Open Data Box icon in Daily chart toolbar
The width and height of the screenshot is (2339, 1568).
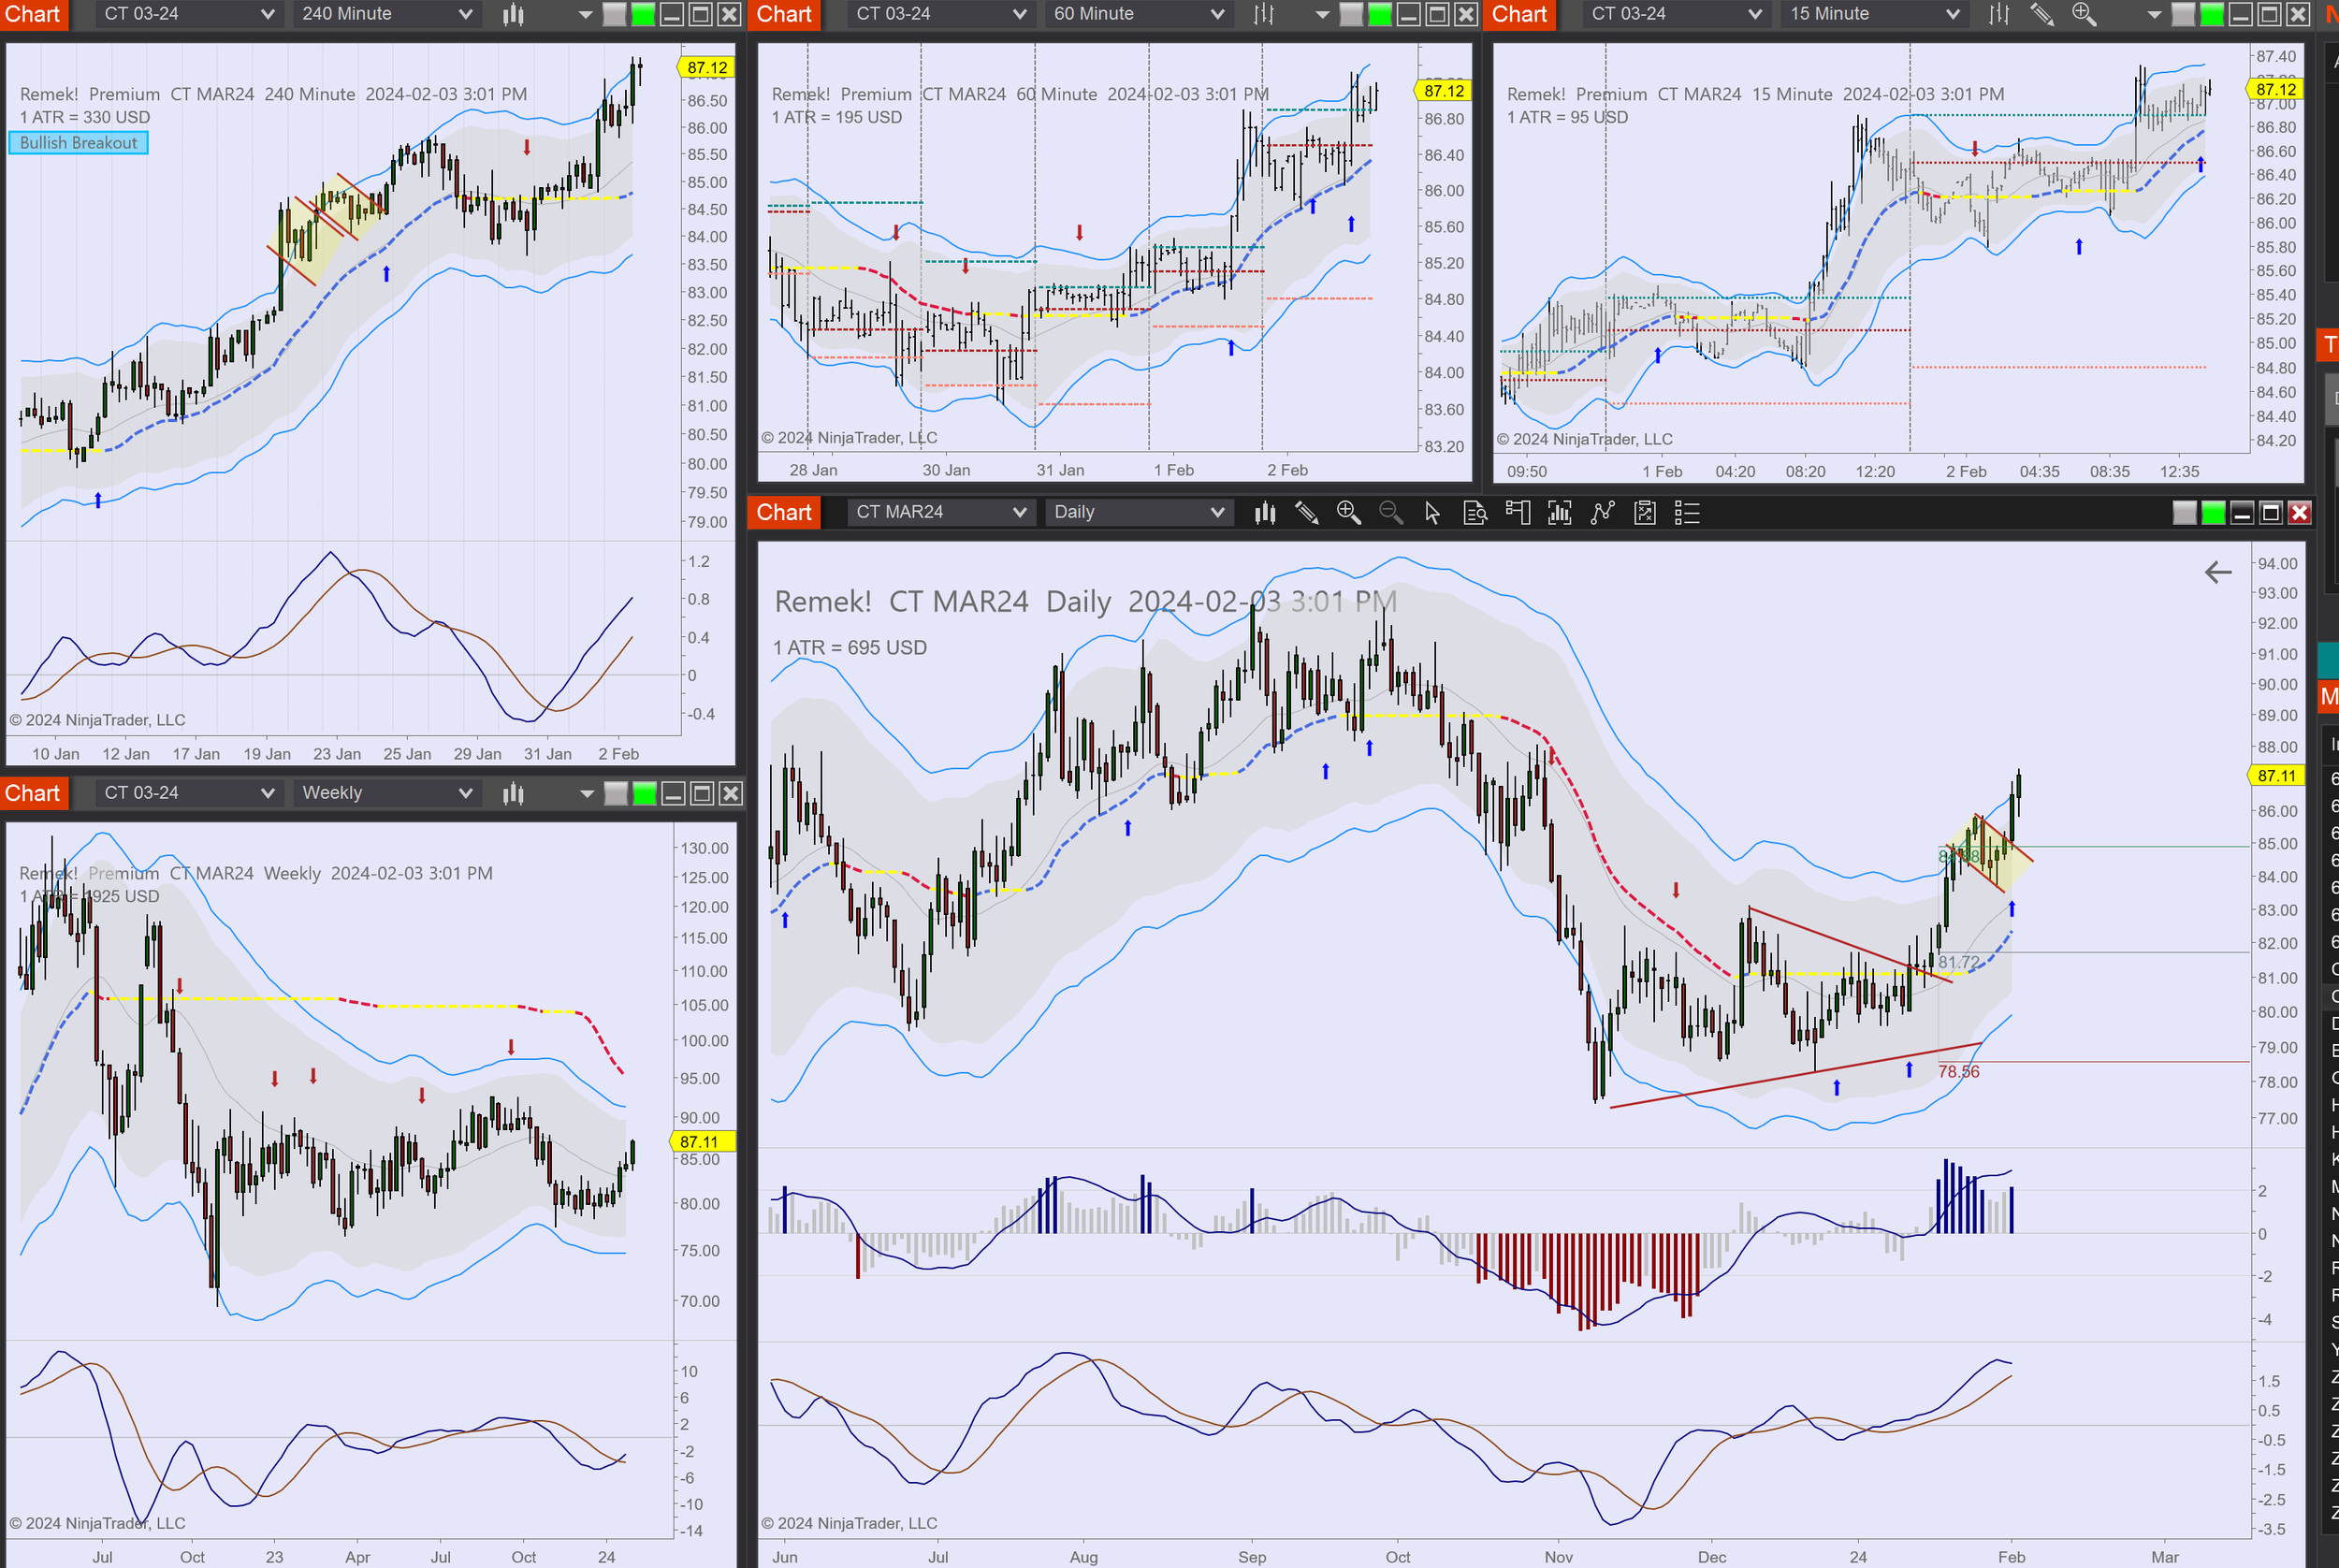[1475, 513]
